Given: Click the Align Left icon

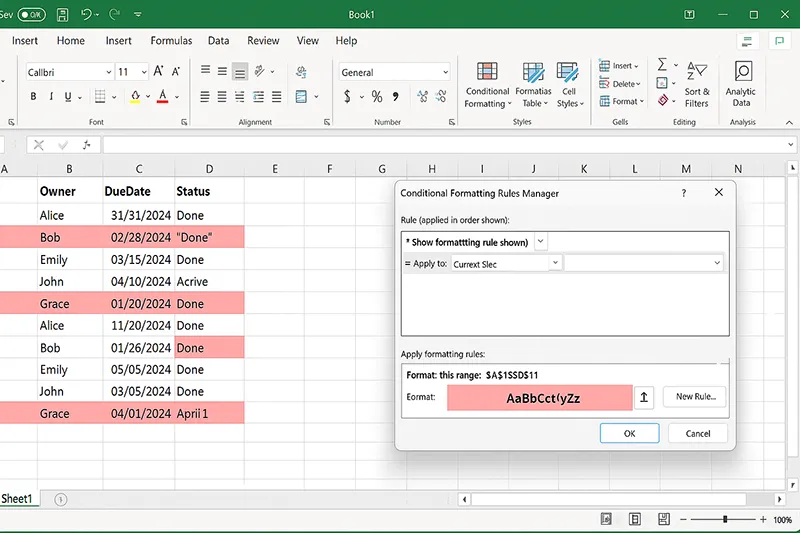Looking at the screenshot, I should point(205,96).
